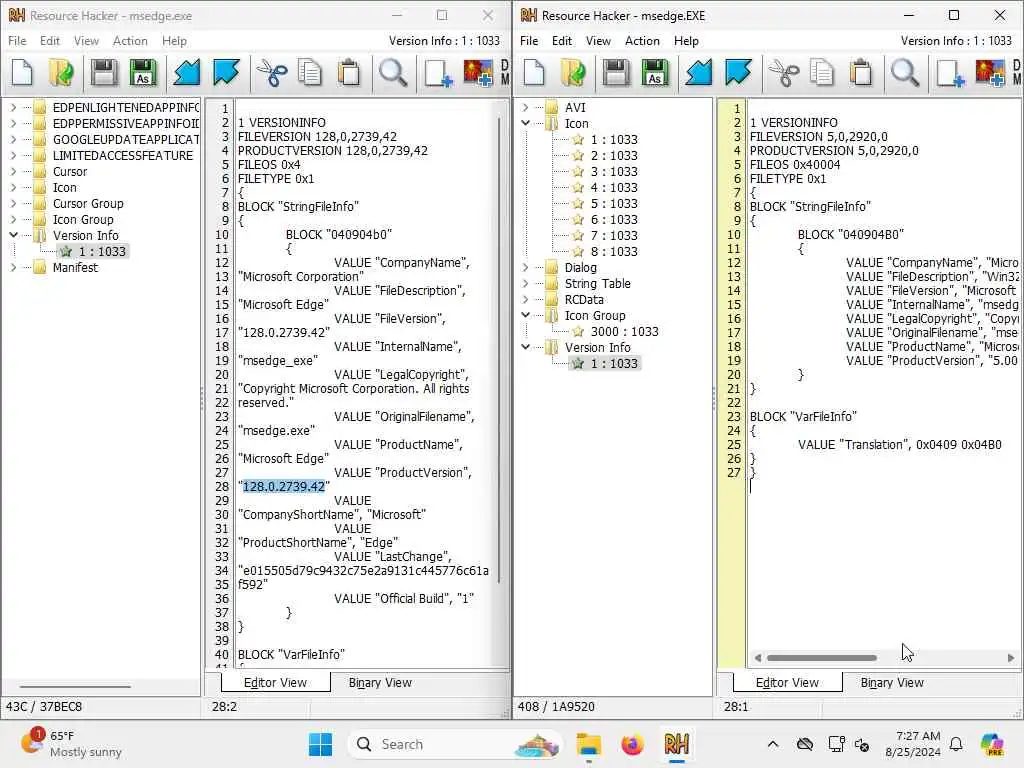Open File menu in left window
Screen dimensions: 1024x768
[17, 40]
